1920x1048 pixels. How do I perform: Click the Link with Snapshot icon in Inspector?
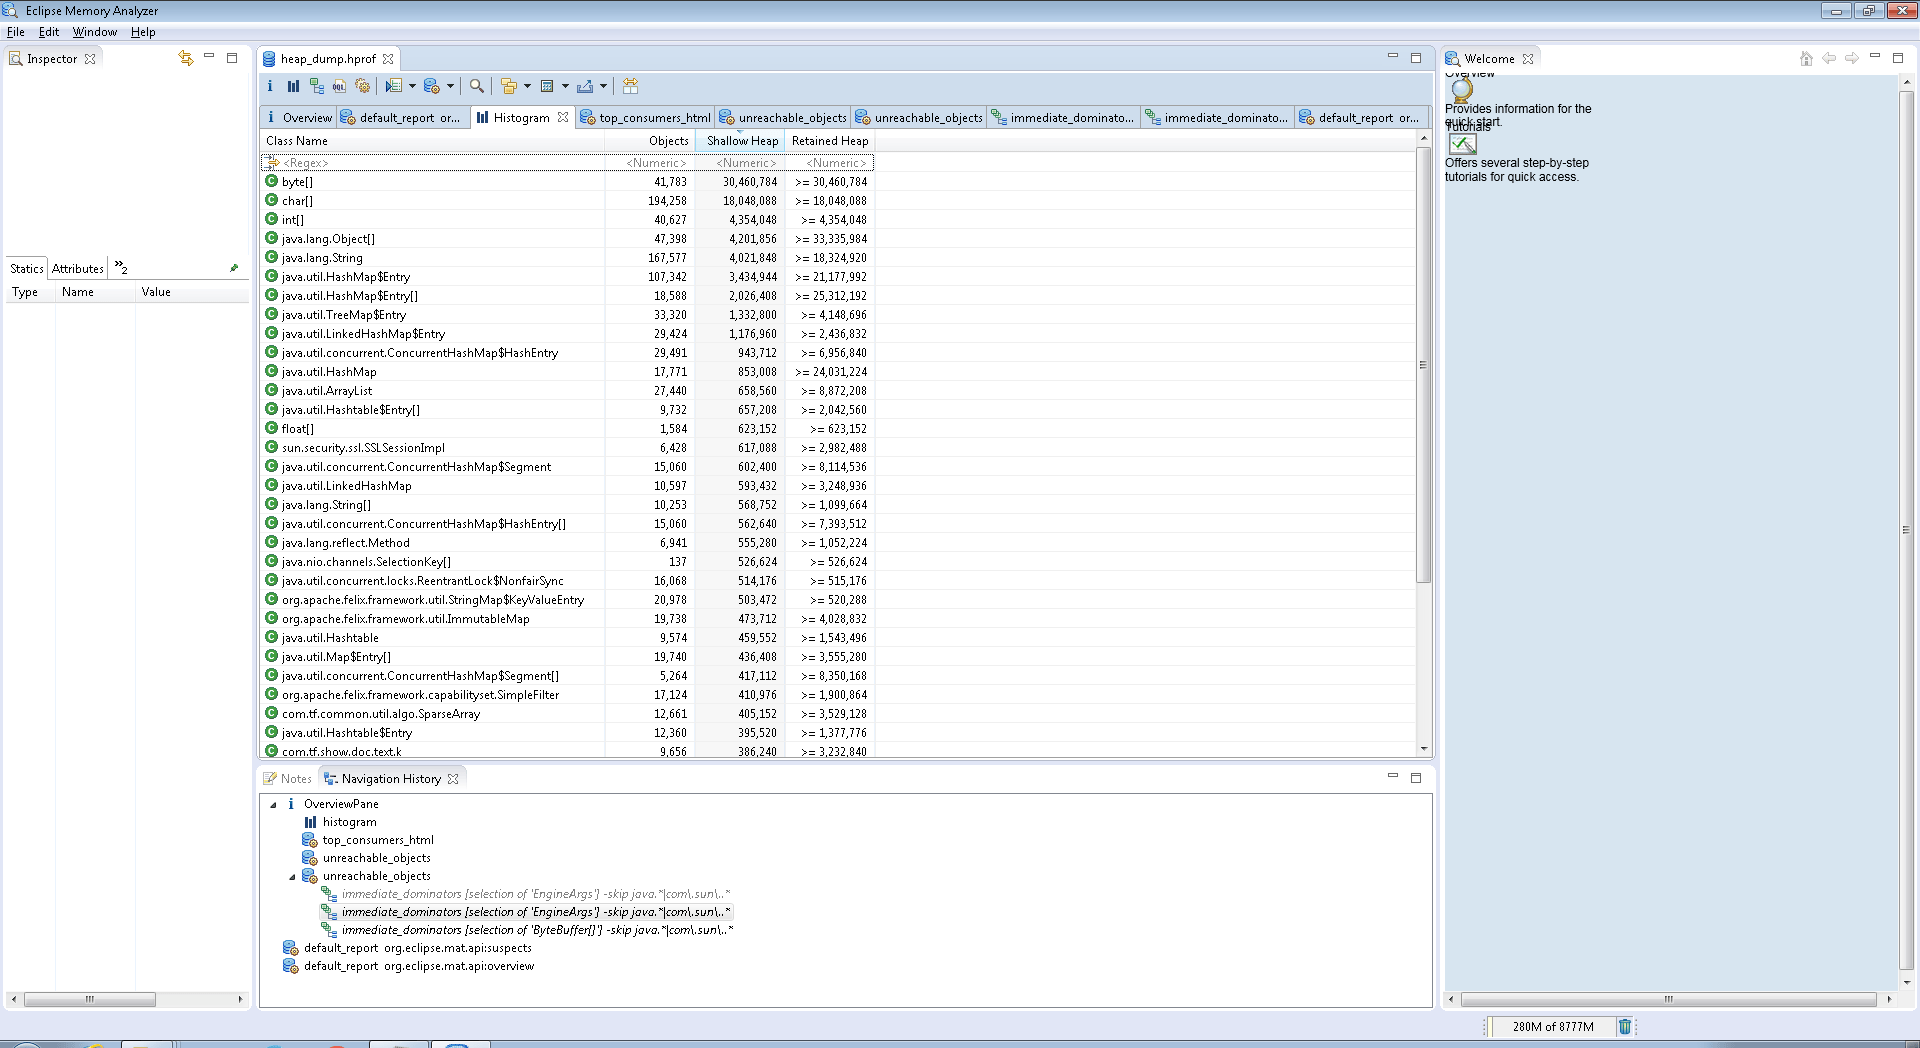click(185, 58)
